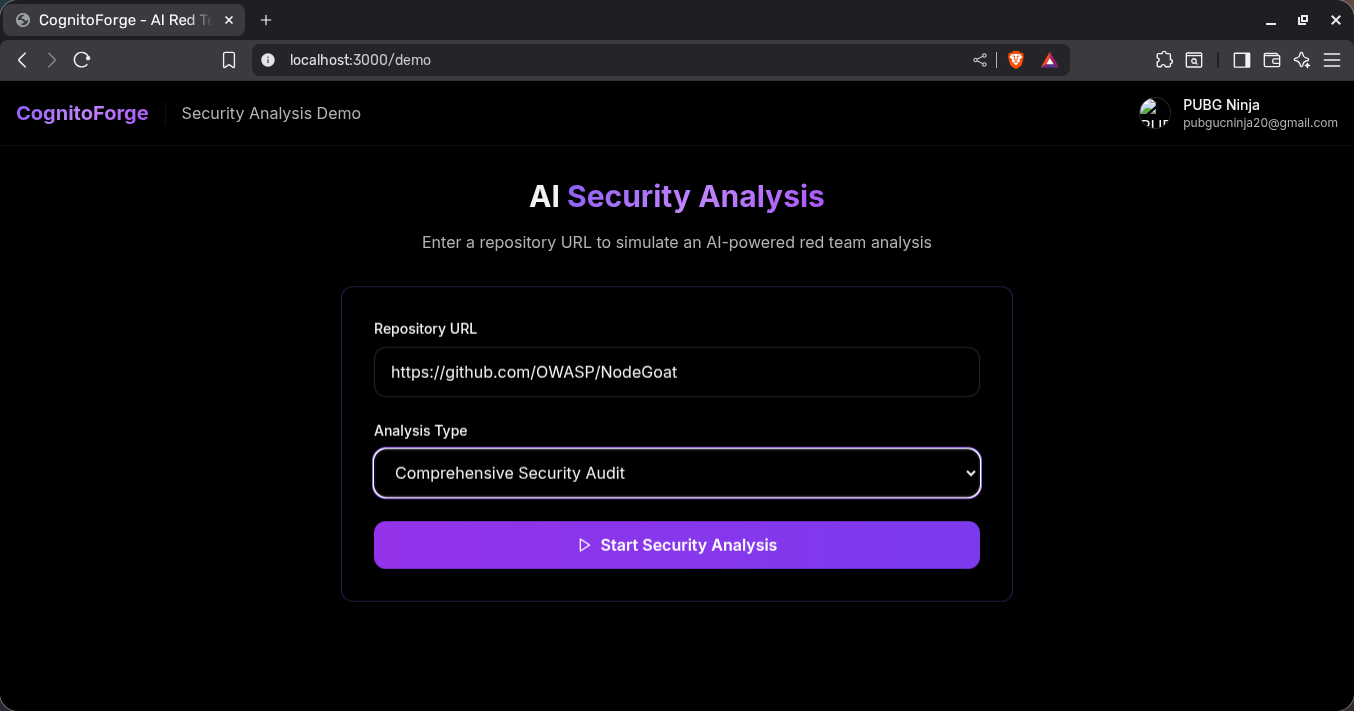The width and height of the screenshot is (1354, 711).
Task: Focus the Repository URL input field
Action: pyautogui.click(x=677, y=372)
